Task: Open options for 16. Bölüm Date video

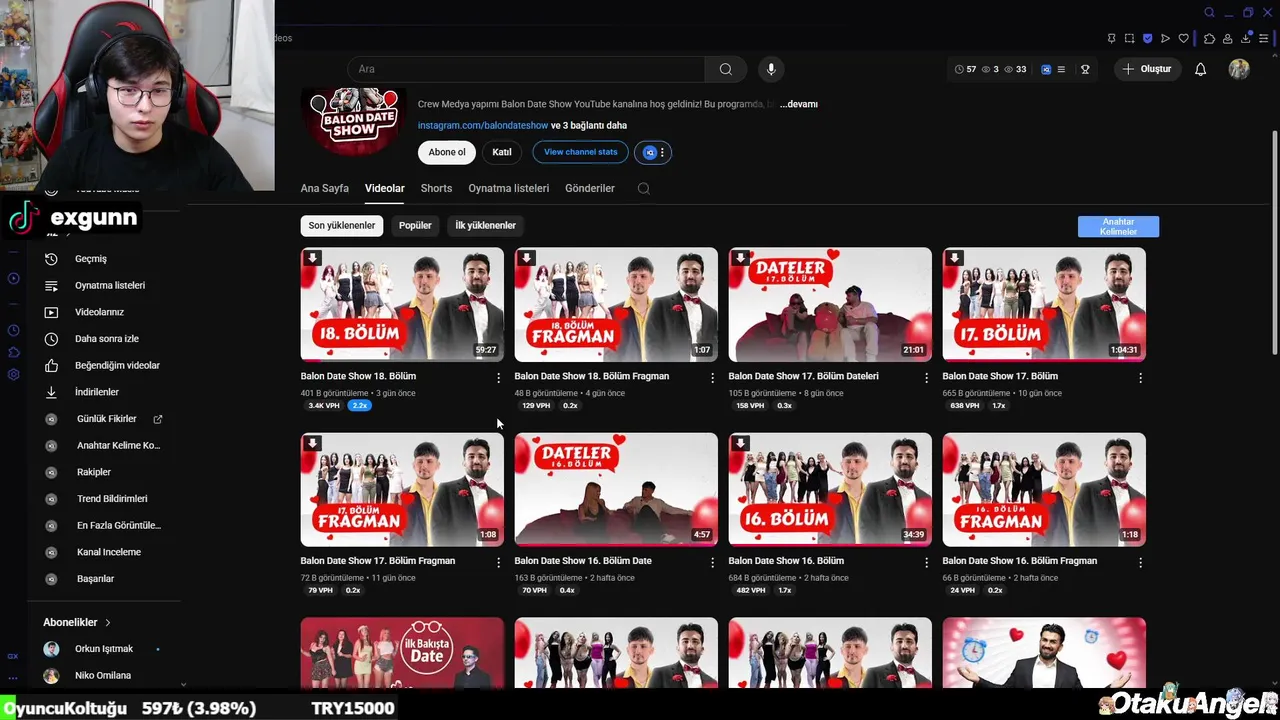Action: [712, 563]
